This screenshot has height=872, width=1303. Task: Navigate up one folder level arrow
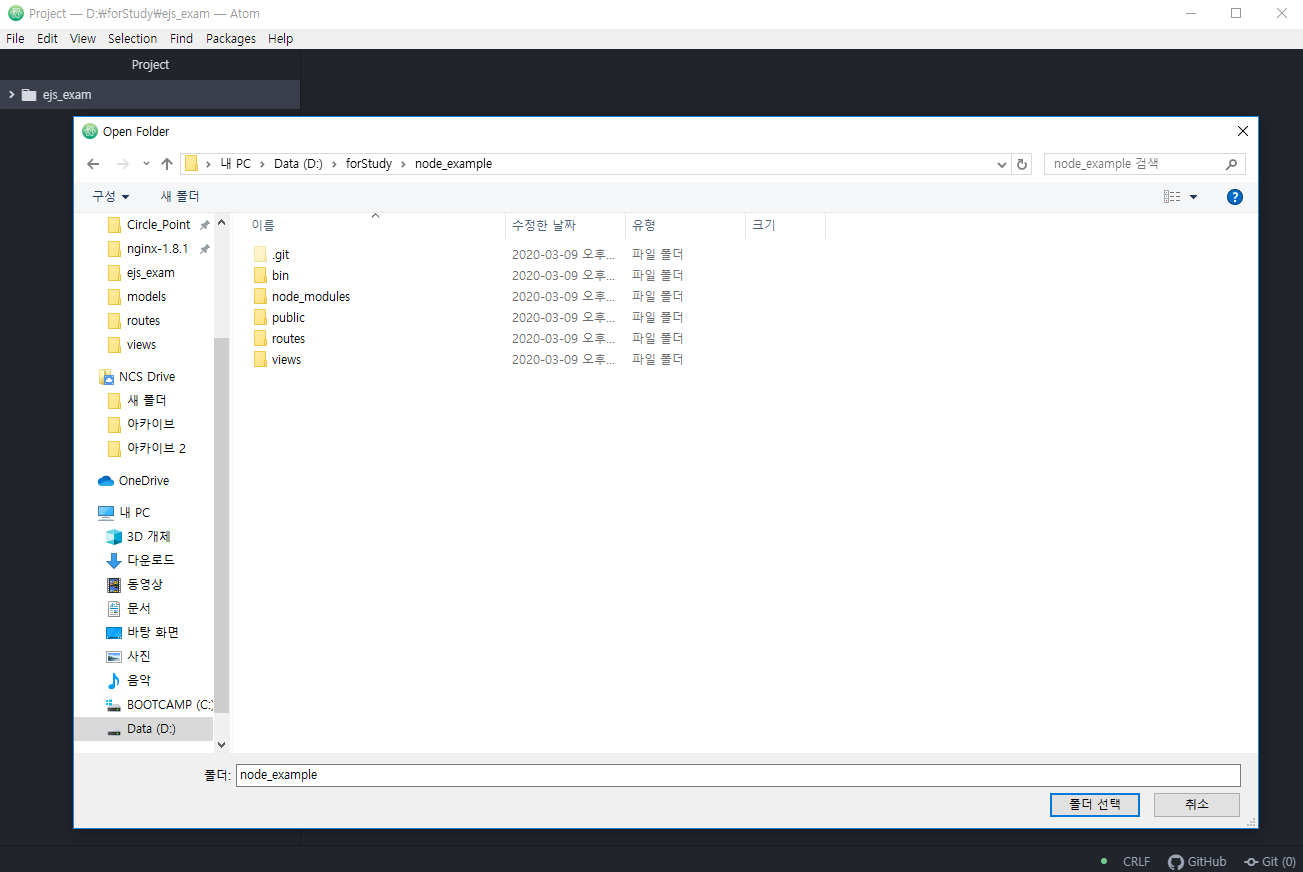click(x=167, y=164)
